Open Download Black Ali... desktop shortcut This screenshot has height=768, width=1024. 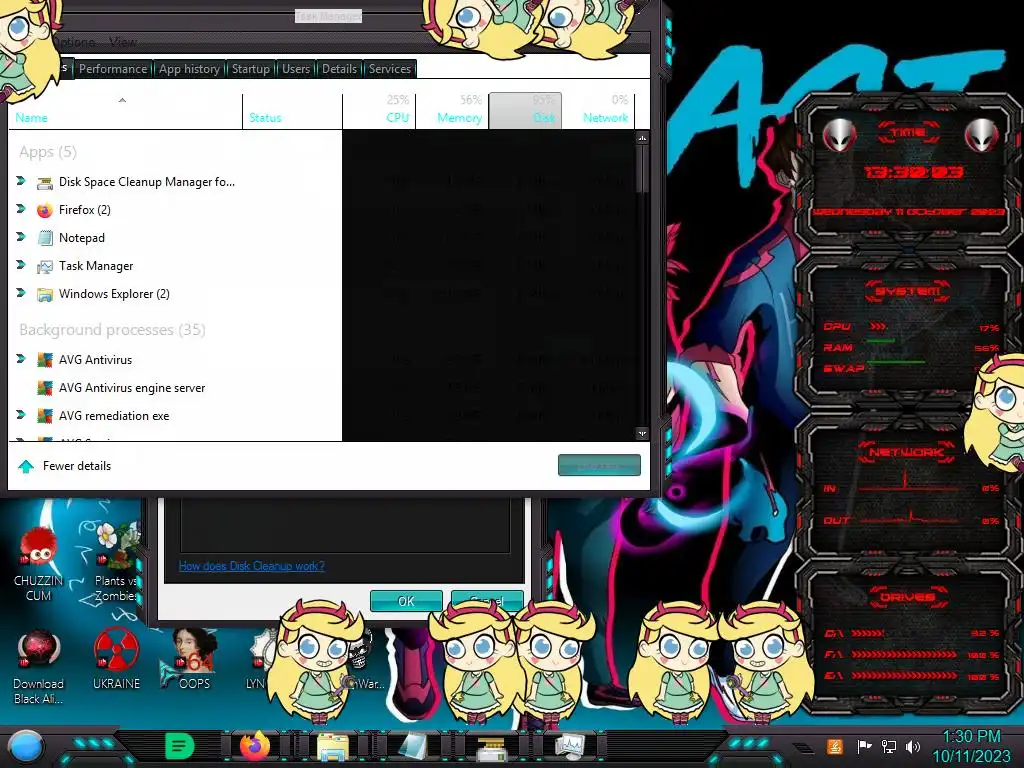39,667
